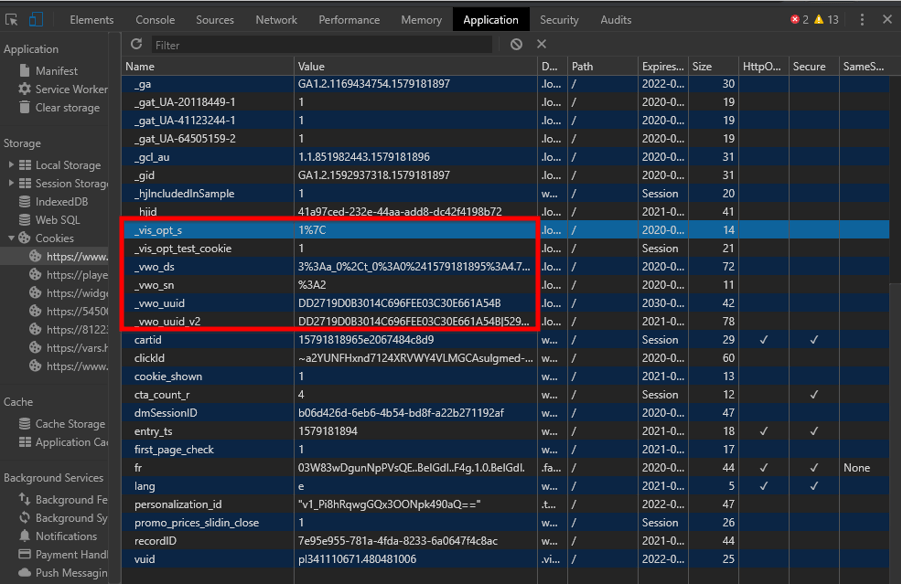The width and height of the screenshot is (901, 584).
Task: Switch to the Sources tab
Action: click(x=215, y=20)
